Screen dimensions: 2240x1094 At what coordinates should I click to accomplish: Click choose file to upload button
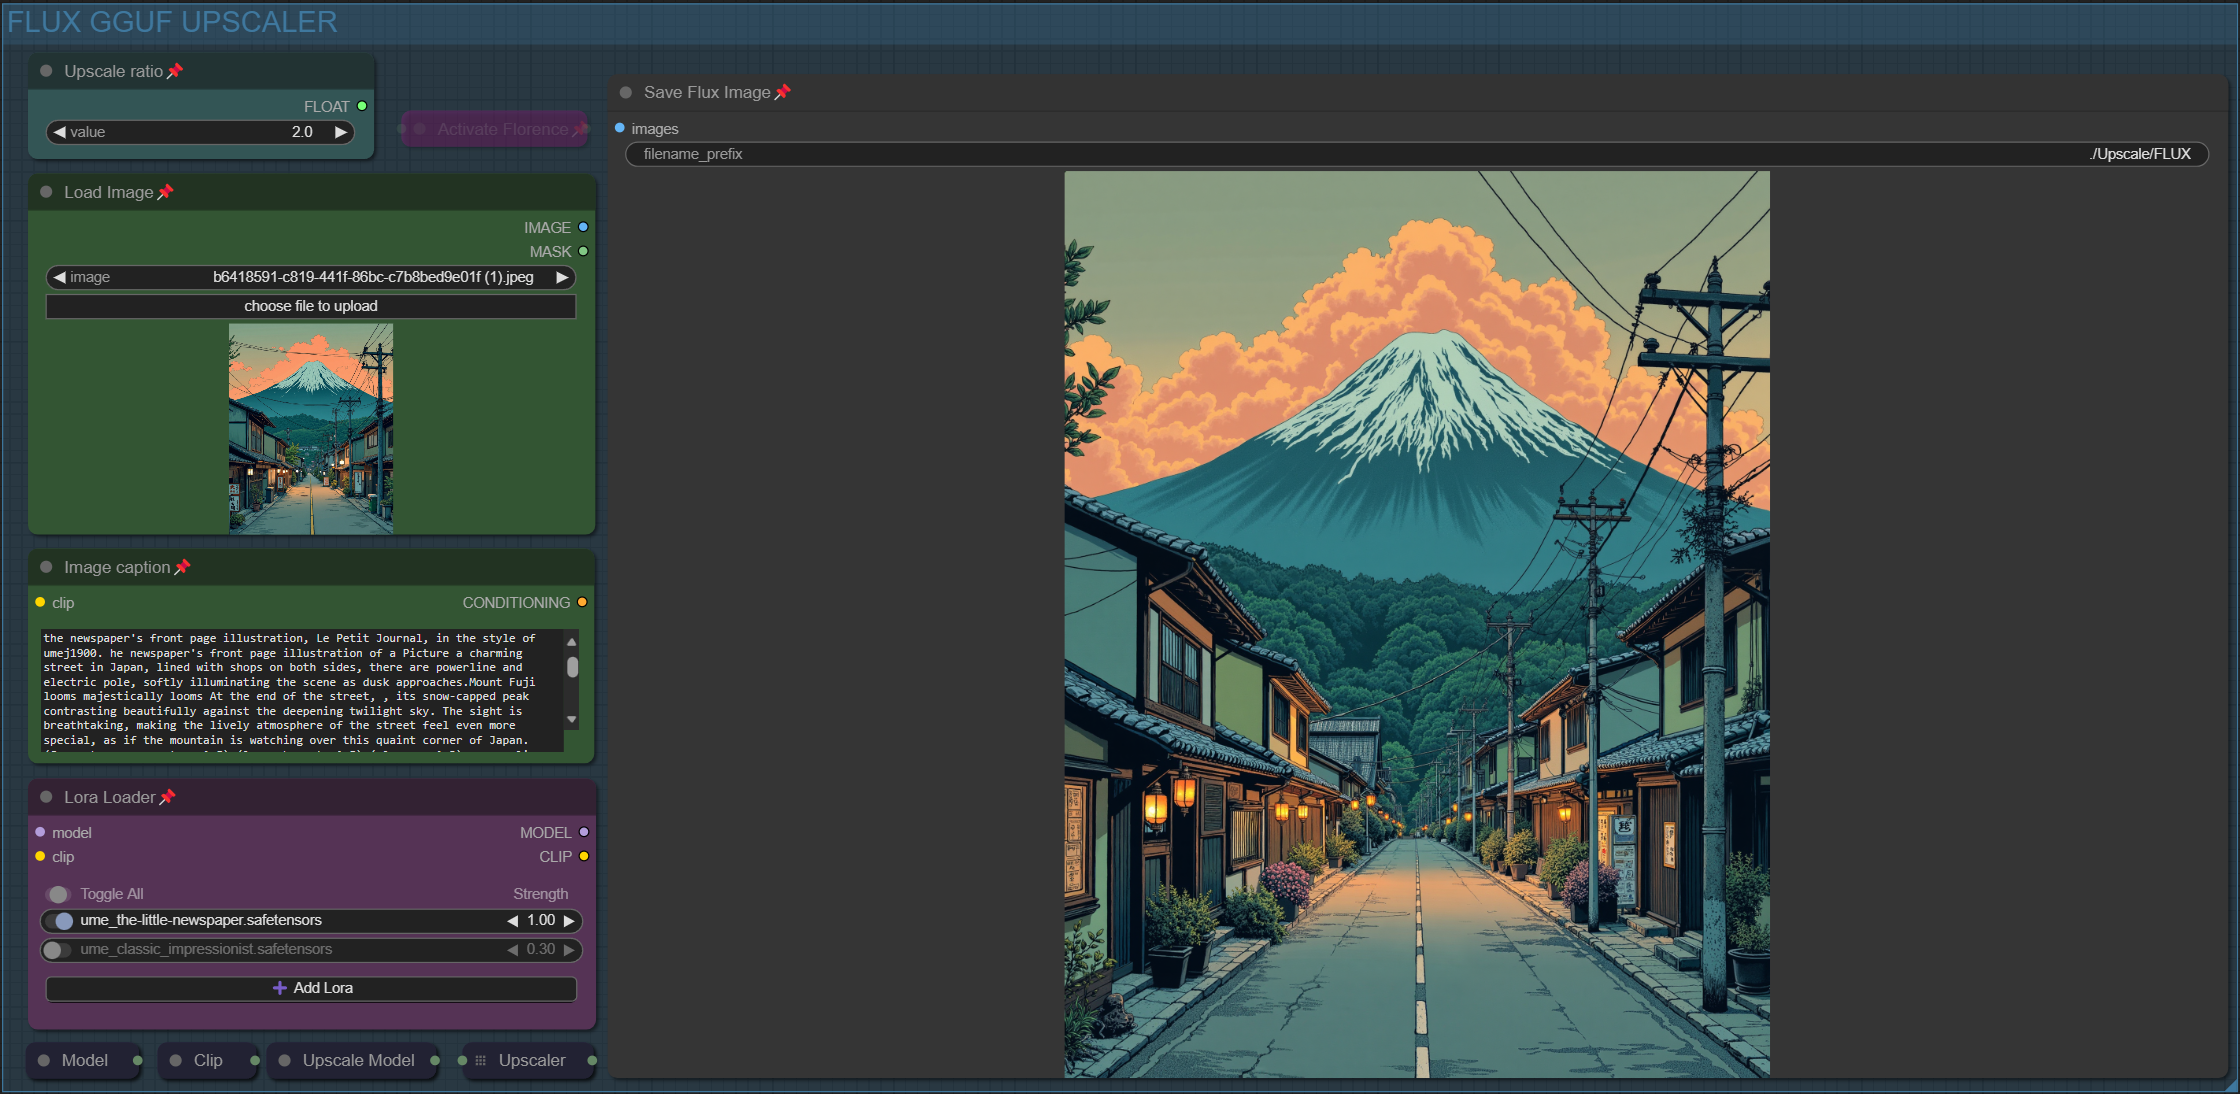[x=311, y=306]
